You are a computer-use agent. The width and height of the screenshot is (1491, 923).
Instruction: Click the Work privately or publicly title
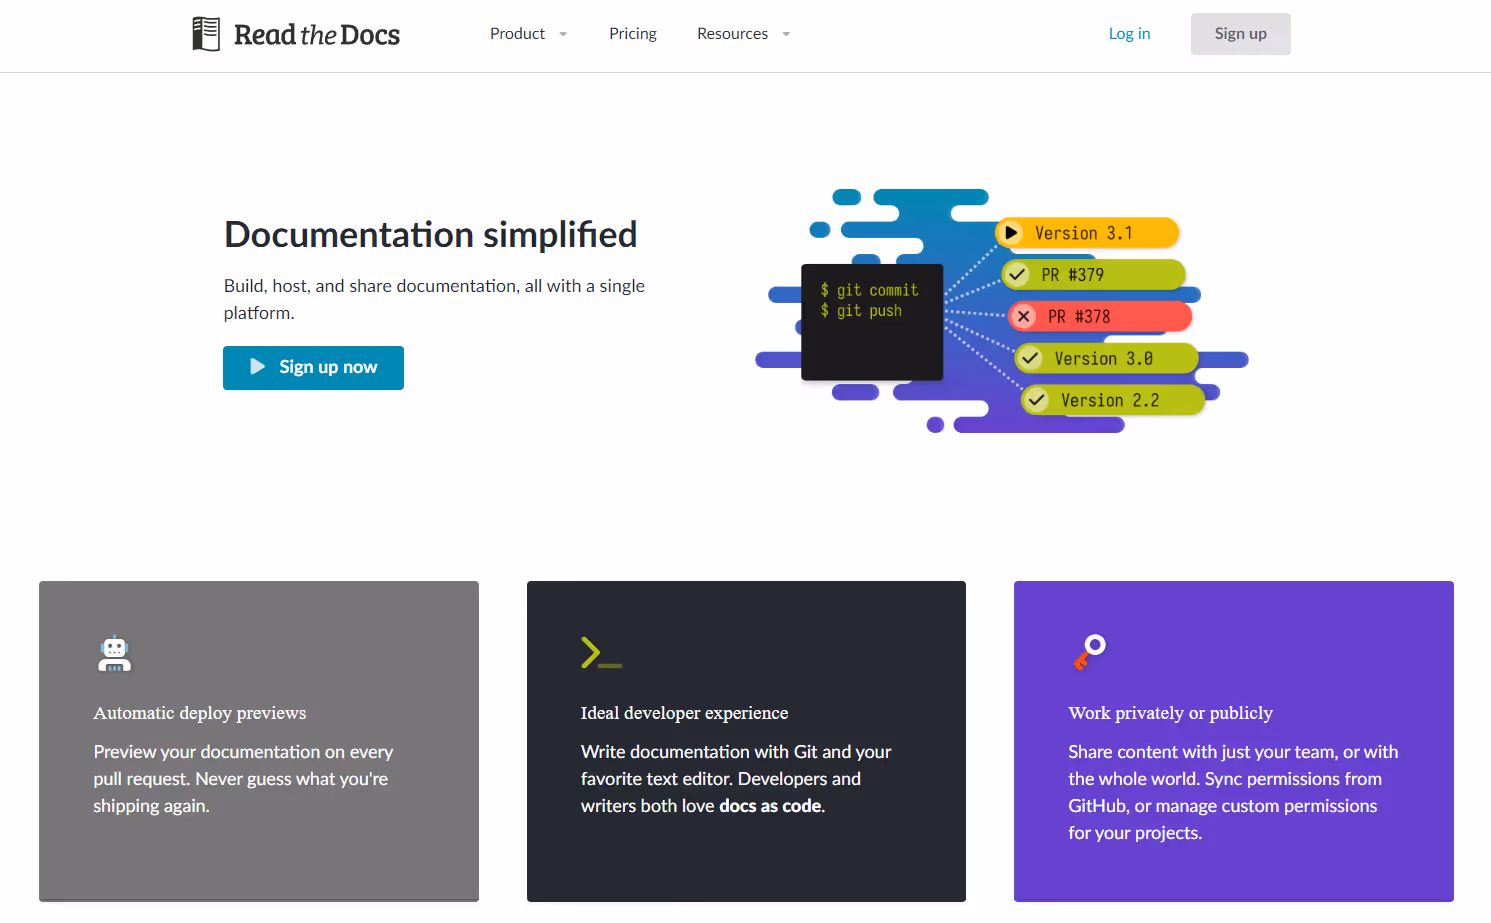point(1170,713)
